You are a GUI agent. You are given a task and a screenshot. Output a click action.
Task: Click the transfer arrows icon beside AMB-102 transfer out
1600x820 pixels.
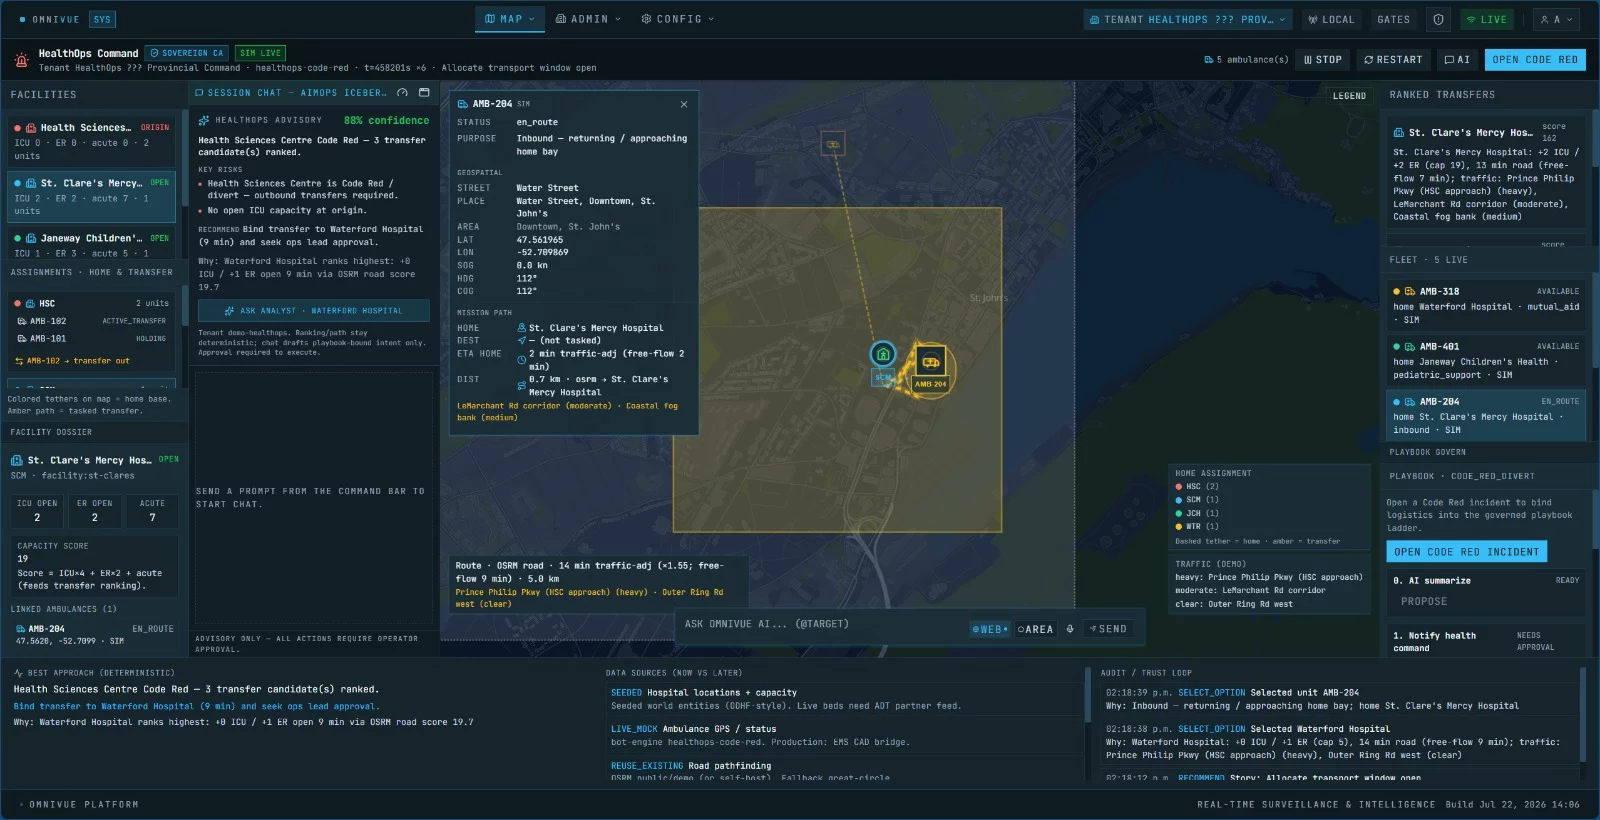coord(19,361)
